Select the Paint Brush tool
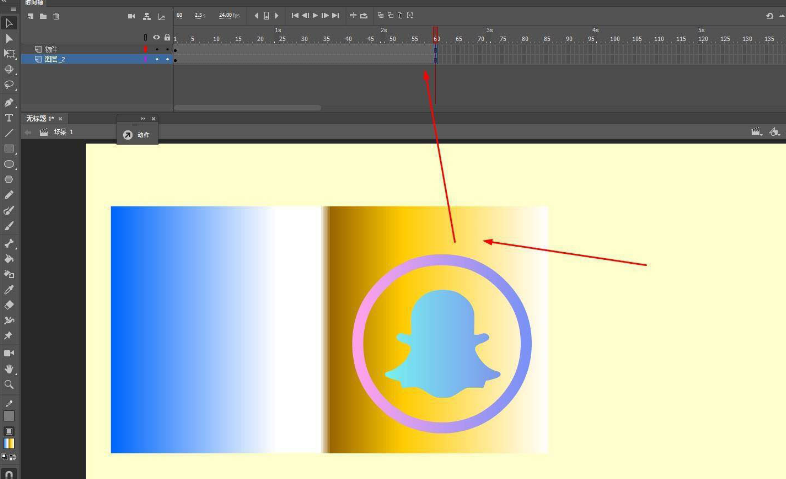The image size is (786, 479). [x=9, y=210]
